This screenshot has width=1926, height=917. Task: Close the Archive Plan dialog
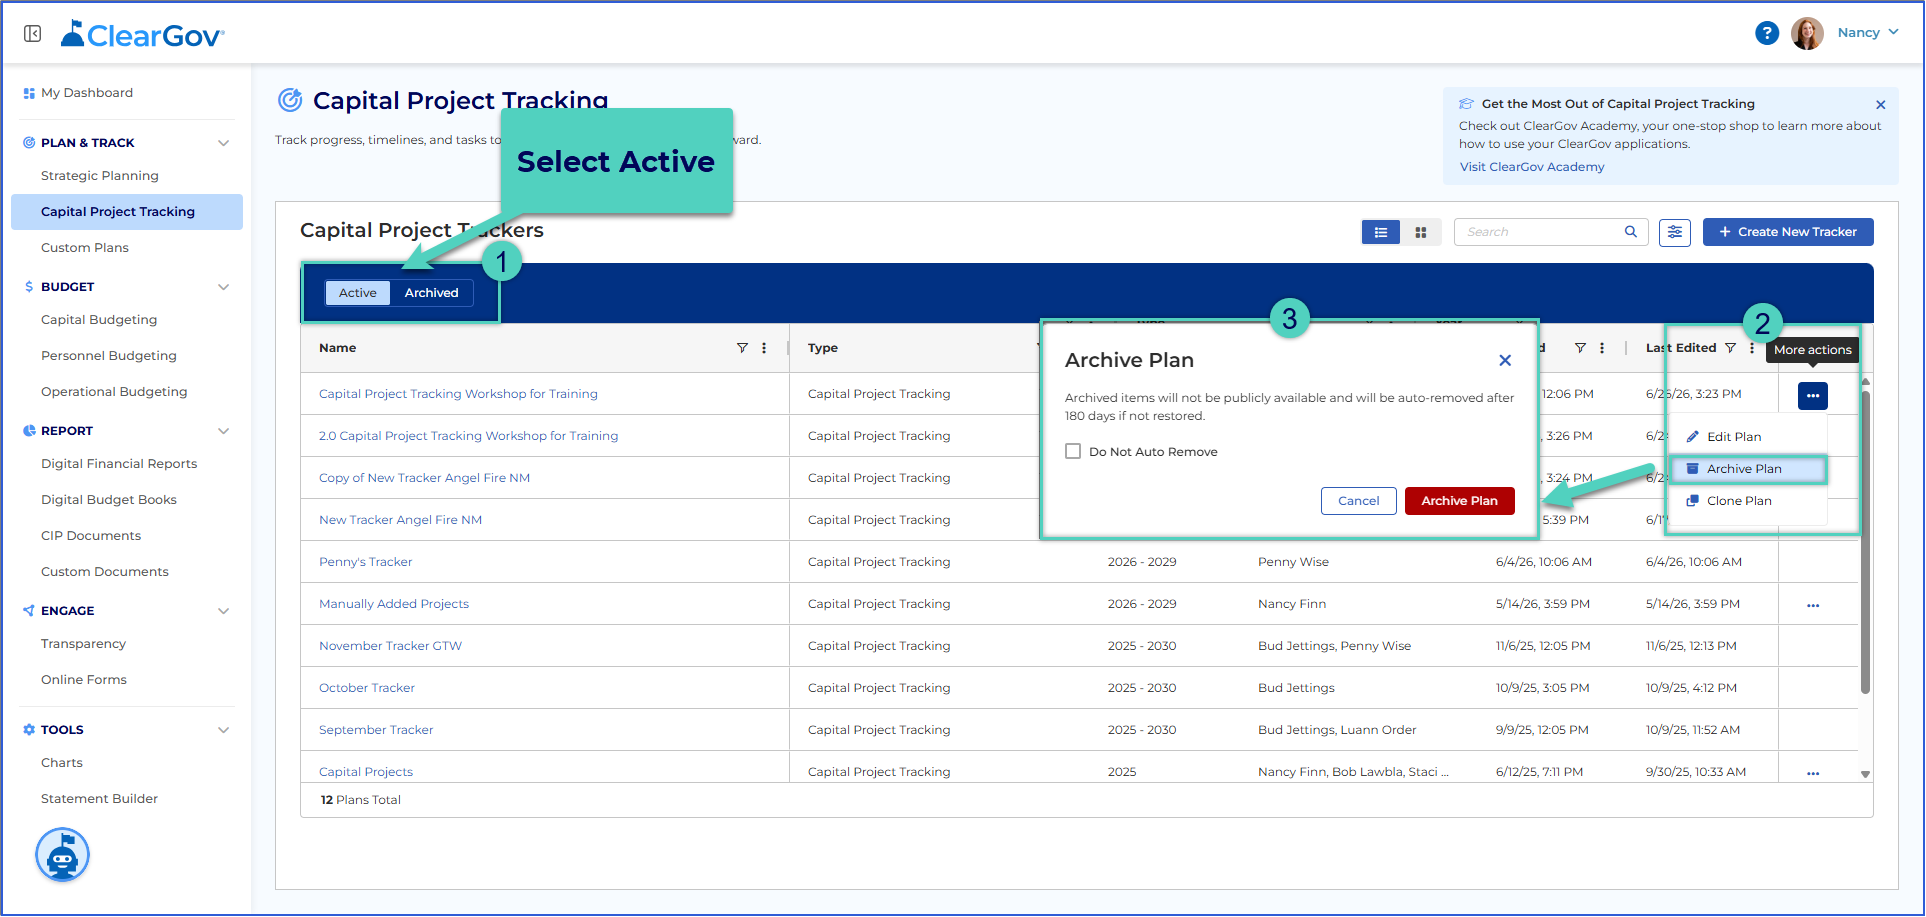pos(1505,360)
